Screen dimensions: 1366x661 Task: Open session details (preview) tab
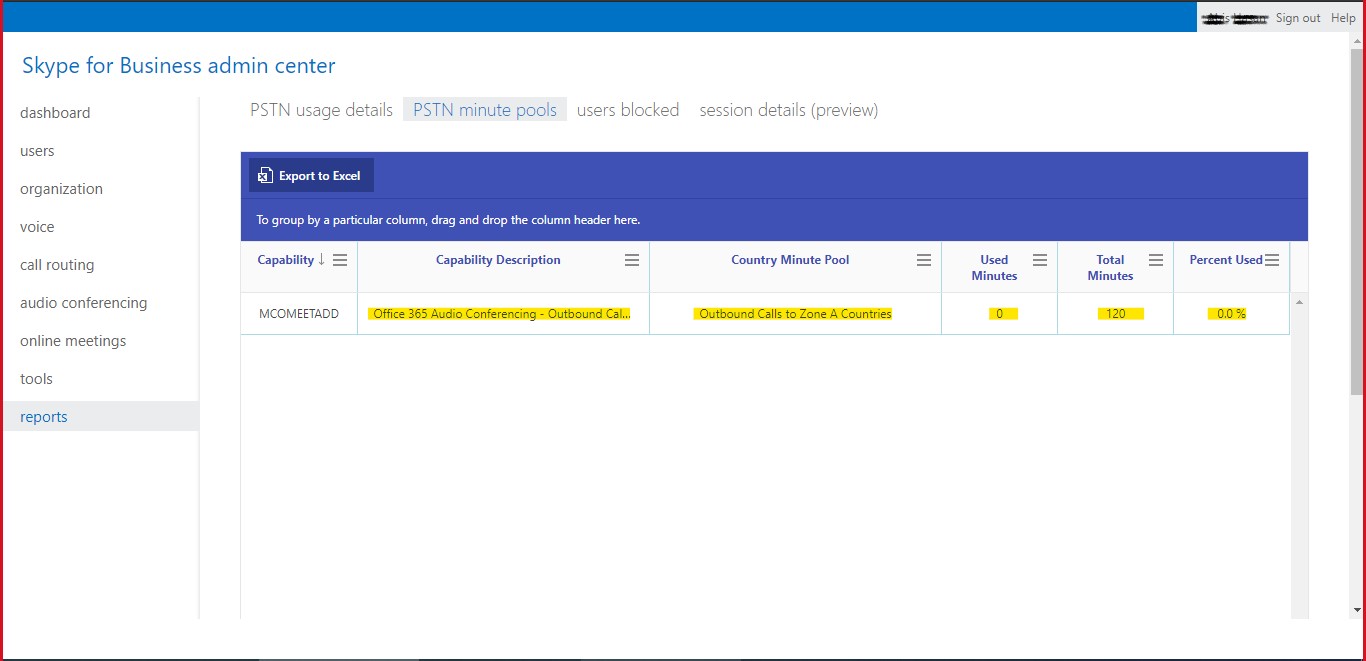(788, 110)
